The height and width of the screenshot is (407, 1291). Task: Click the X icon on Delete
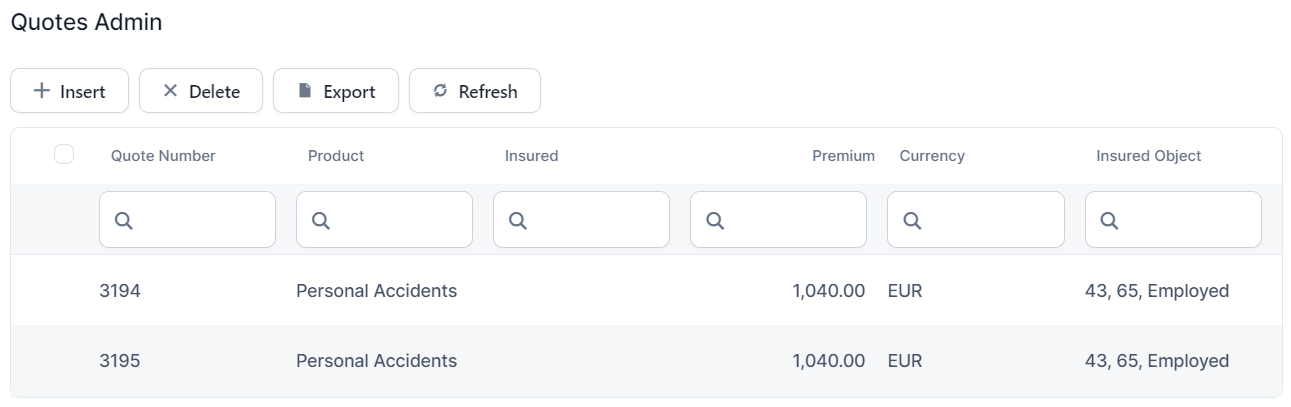pos(170,91)
